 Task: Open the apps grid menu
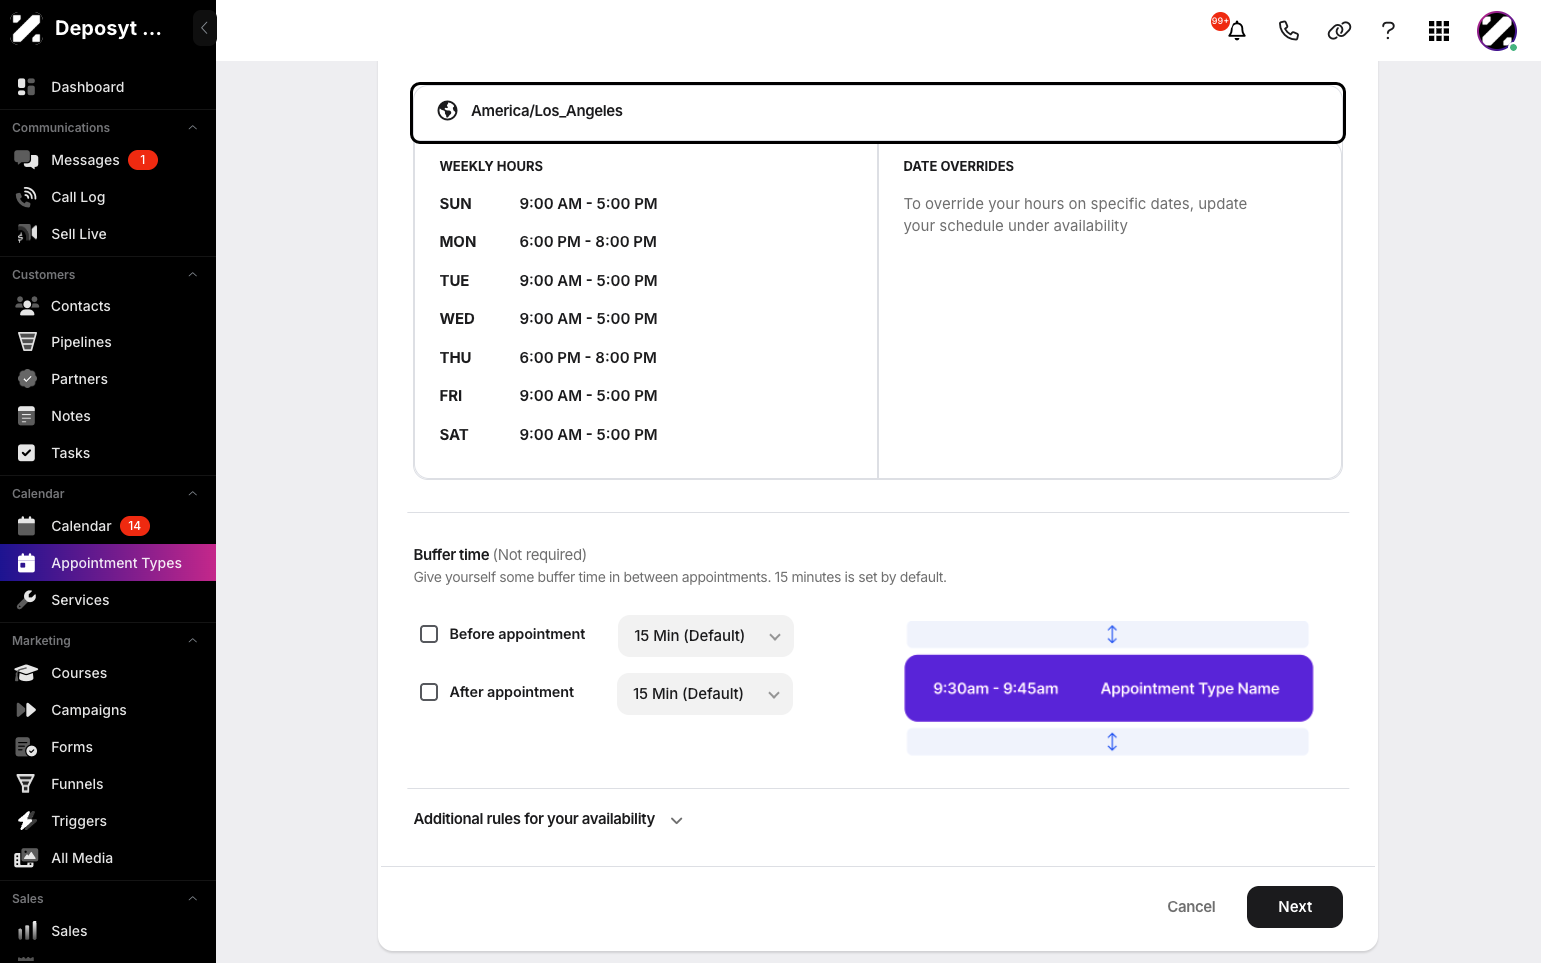pos(1439,31)
